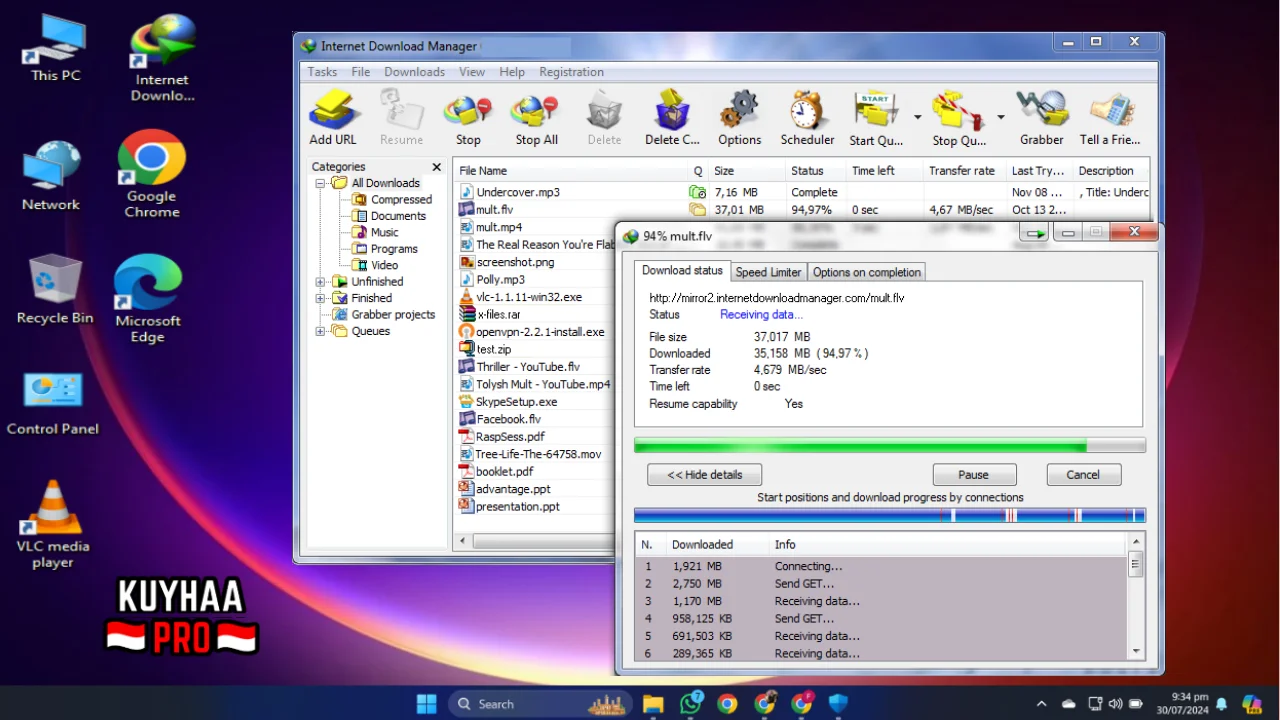Open the Recycle Bin desktop icon

[x=55, y=290]
